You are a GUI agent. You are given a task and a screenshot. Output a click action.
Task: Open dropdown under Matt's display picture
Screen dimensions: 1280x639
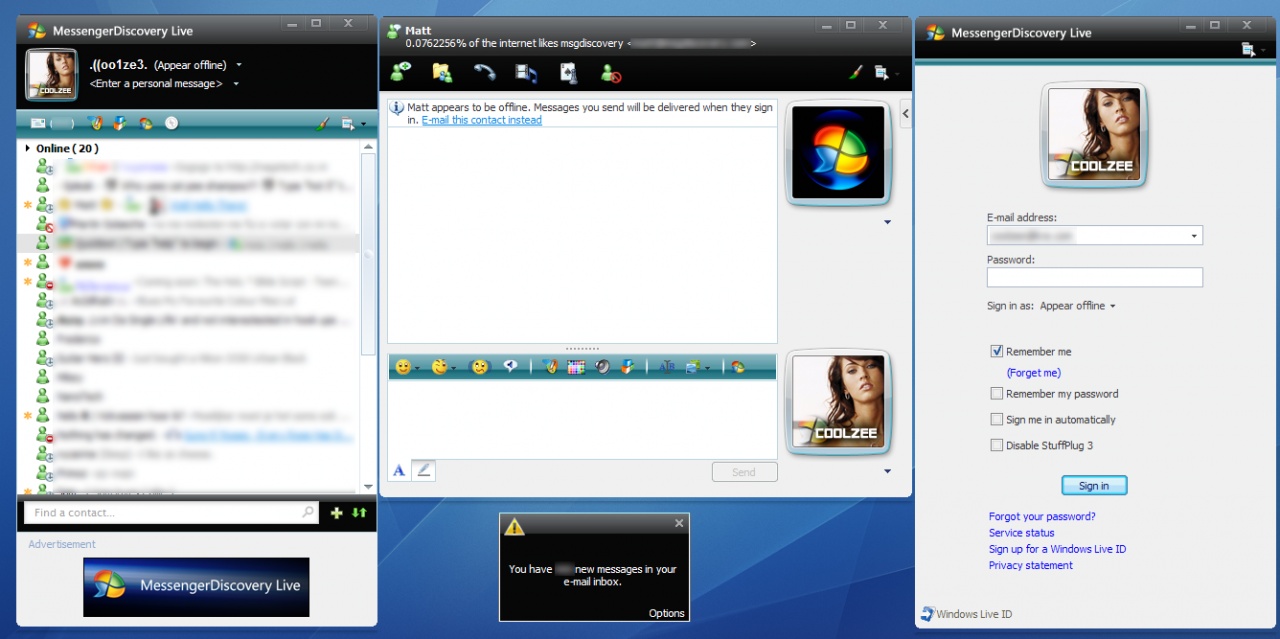(x=887, y=223)
